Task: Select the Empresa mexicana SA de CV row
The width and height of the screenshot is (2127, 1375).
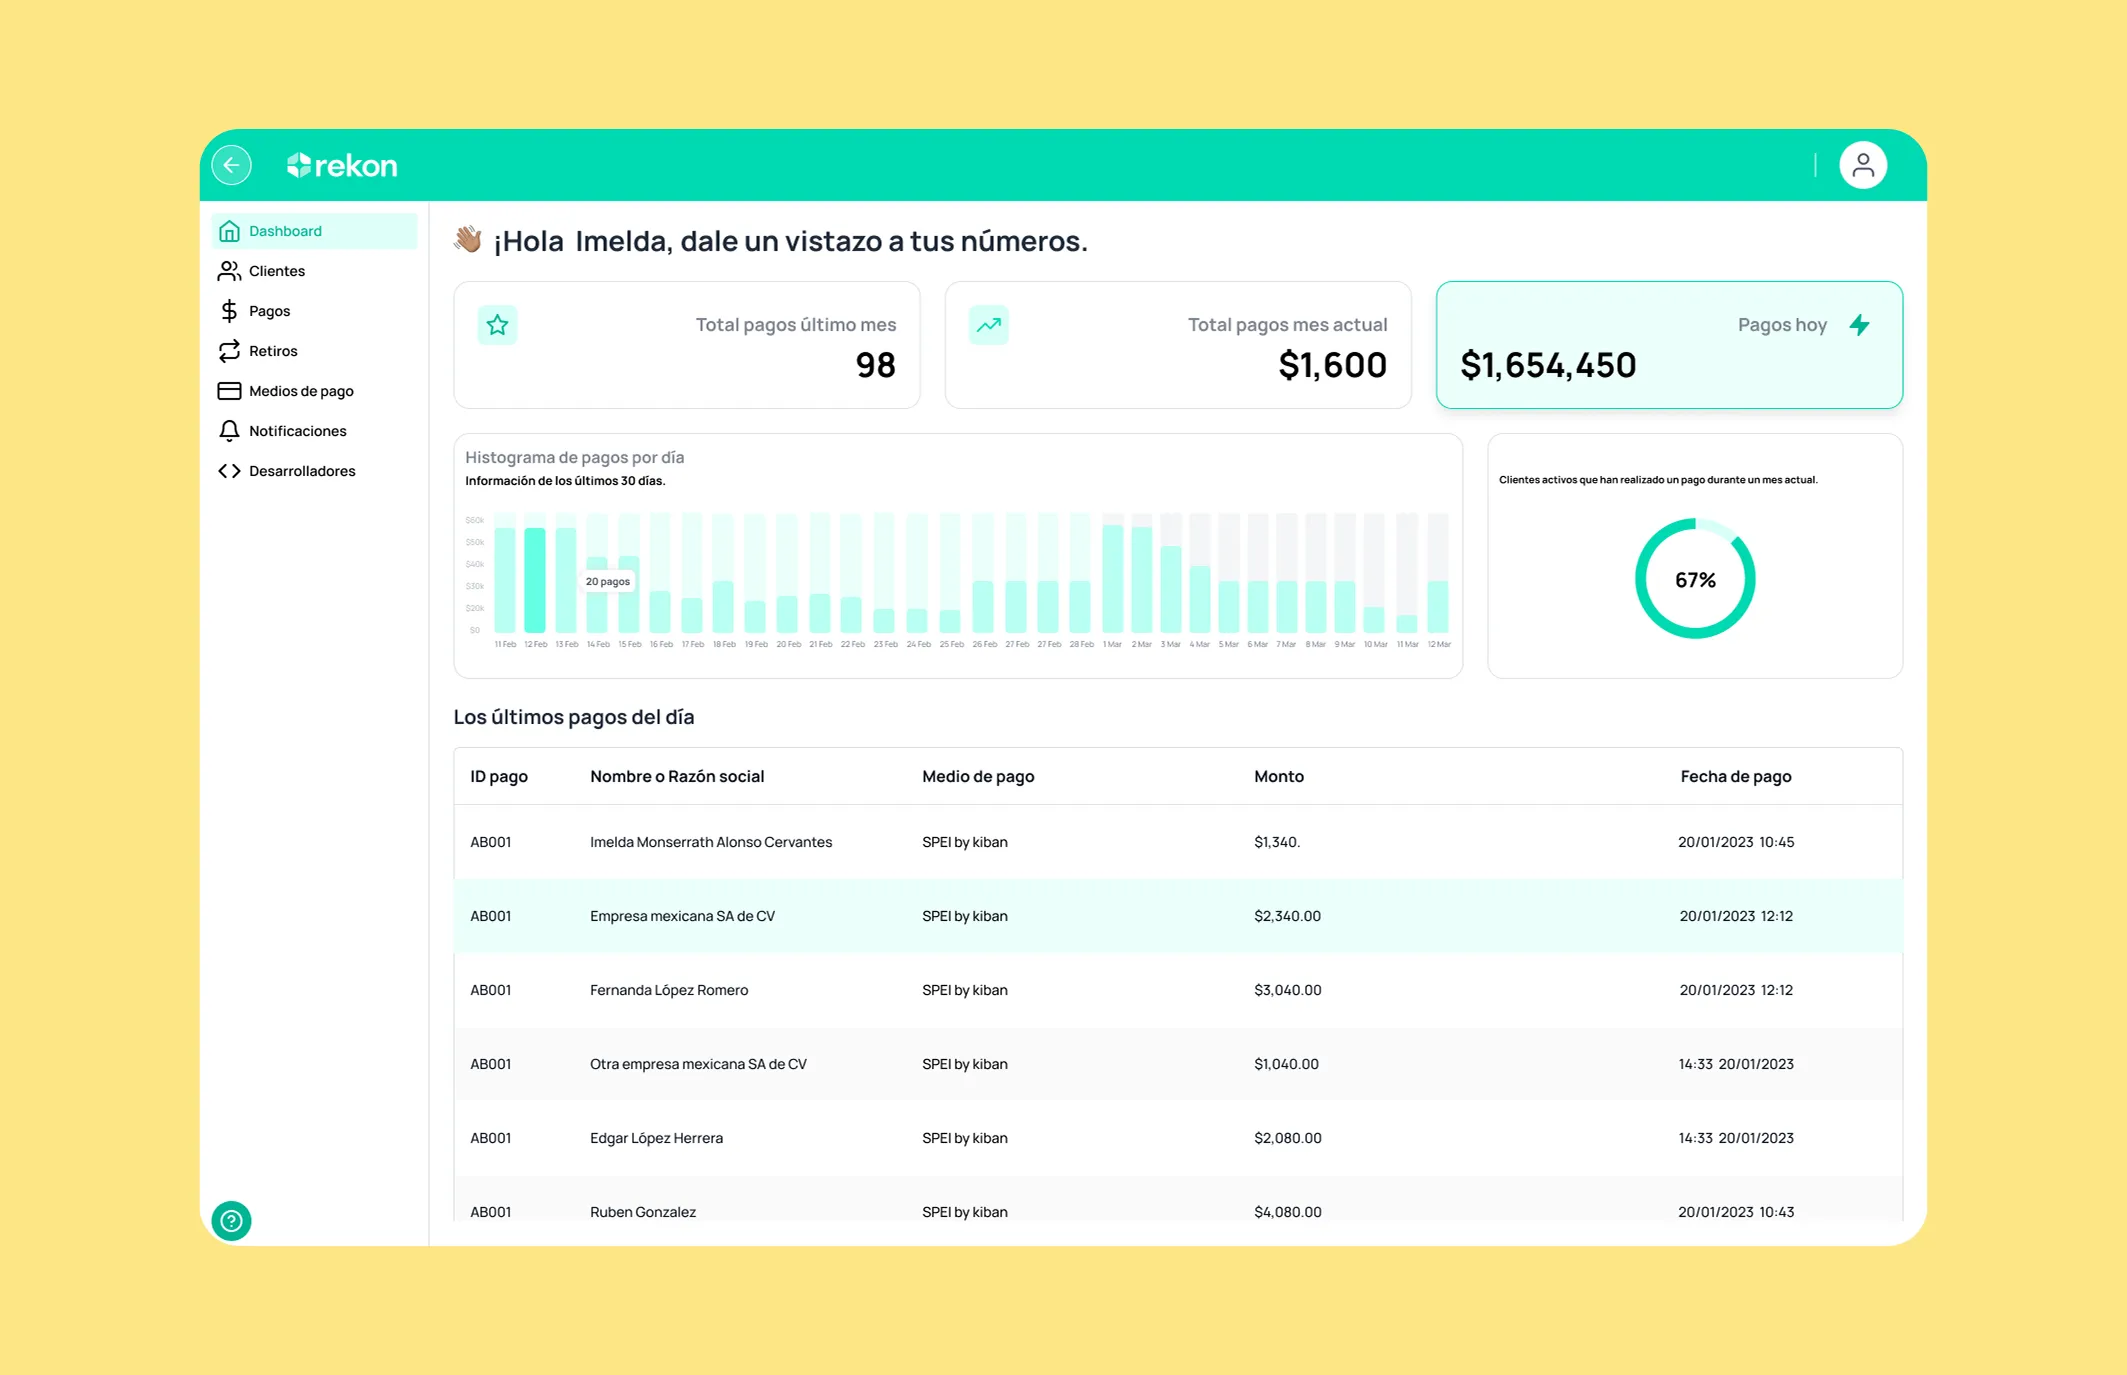Action: [x=1178, y=916]
